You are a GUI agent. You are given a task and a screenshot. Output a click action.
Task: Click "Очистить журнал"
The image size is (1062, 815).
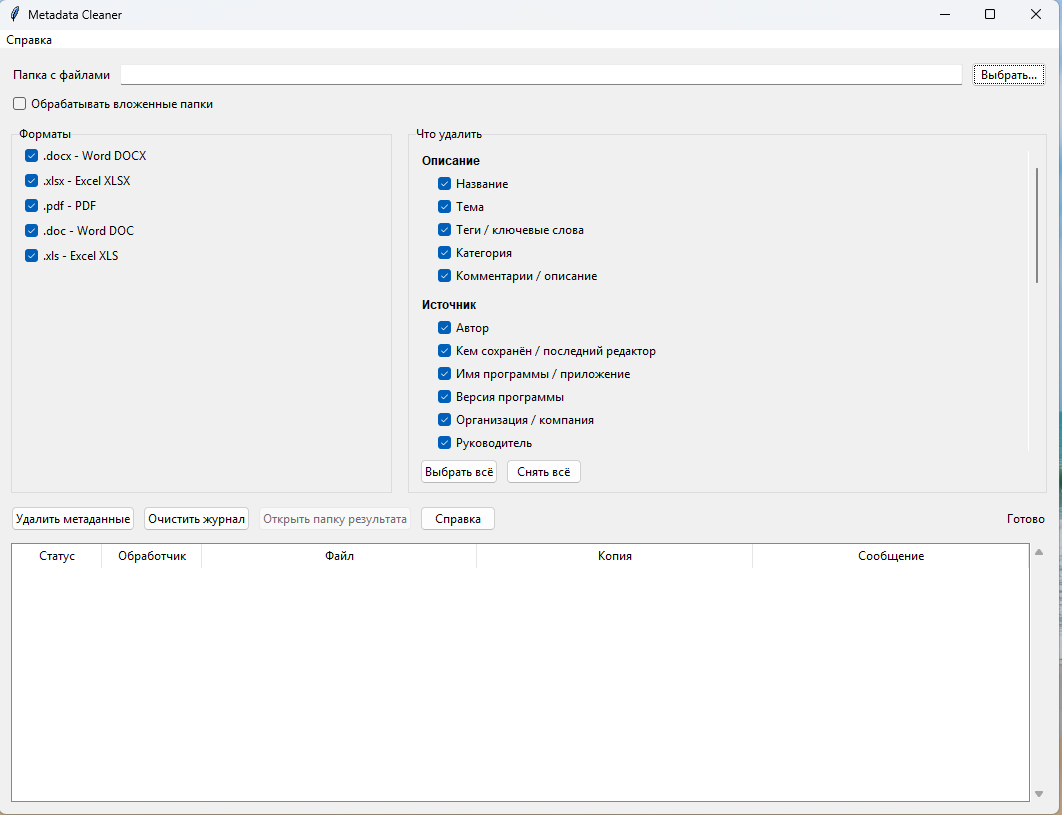point(194,518)
